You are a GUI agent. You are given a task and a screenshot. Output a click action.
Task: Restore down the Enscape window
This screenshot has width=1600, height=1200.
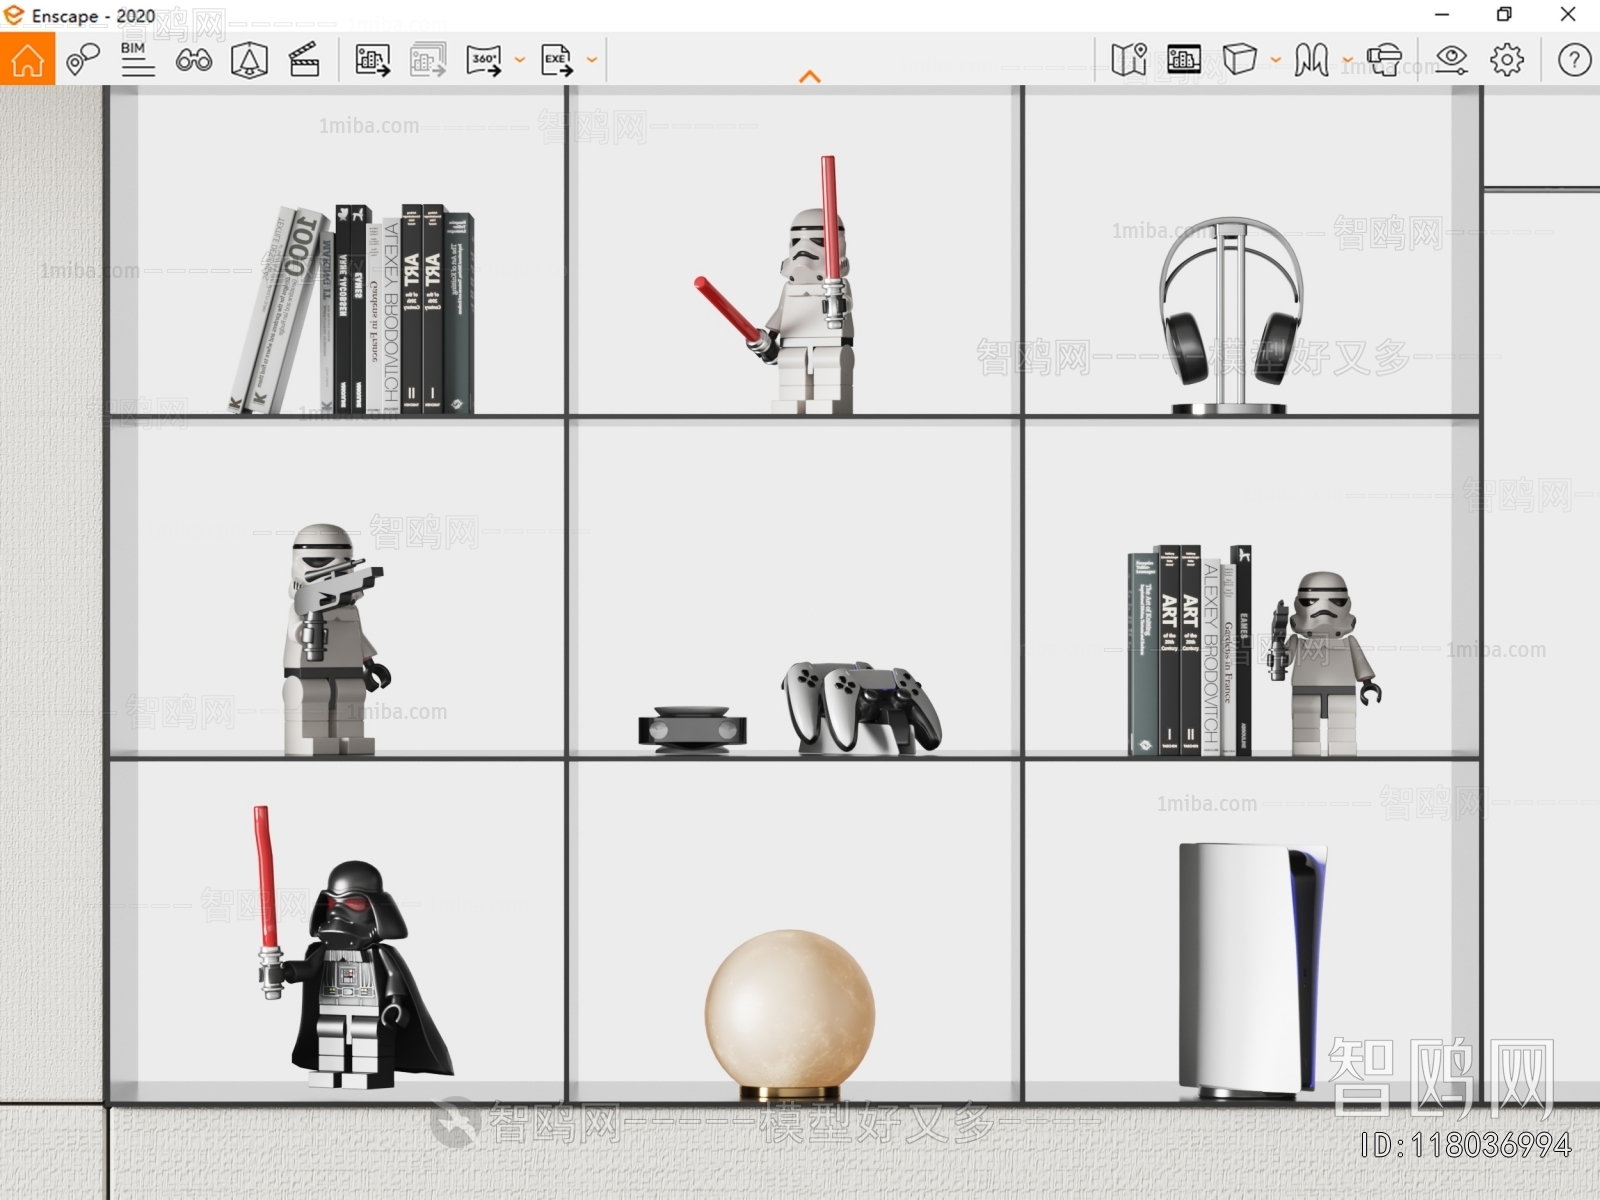click(x=1504, y=15)
